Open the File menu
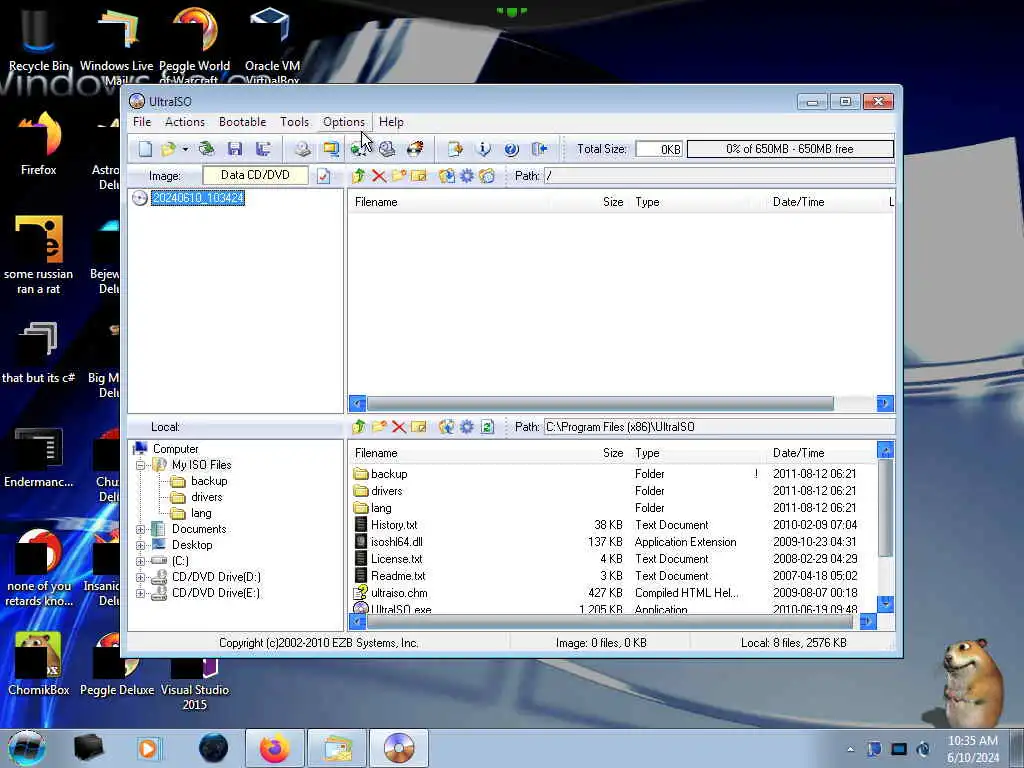 pos(142,122)
